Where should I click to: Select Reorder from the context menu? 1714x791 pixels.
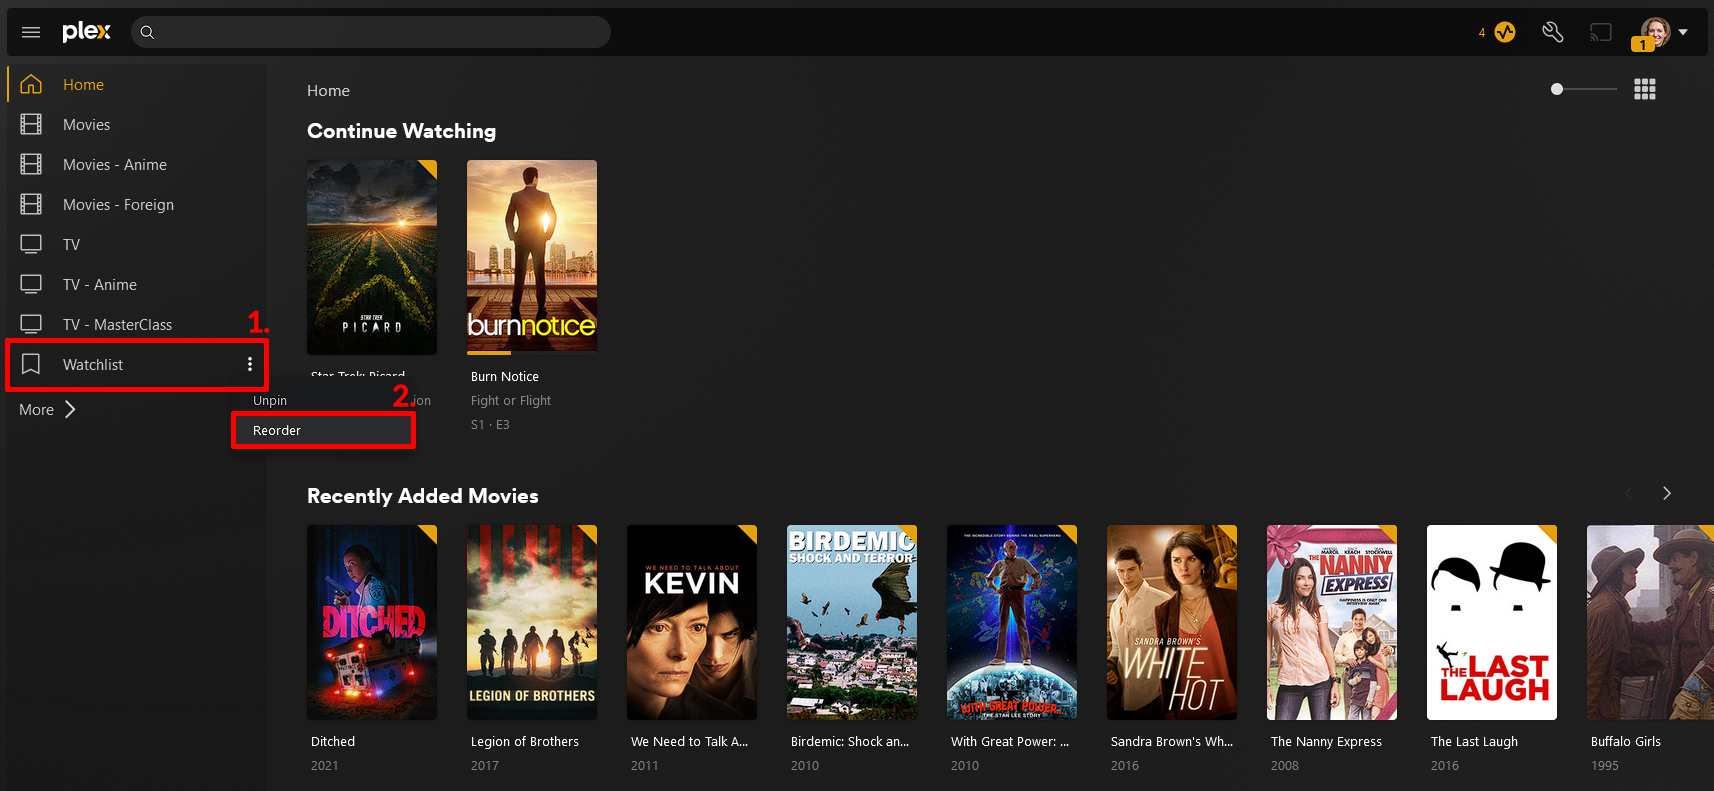point(277,430)
